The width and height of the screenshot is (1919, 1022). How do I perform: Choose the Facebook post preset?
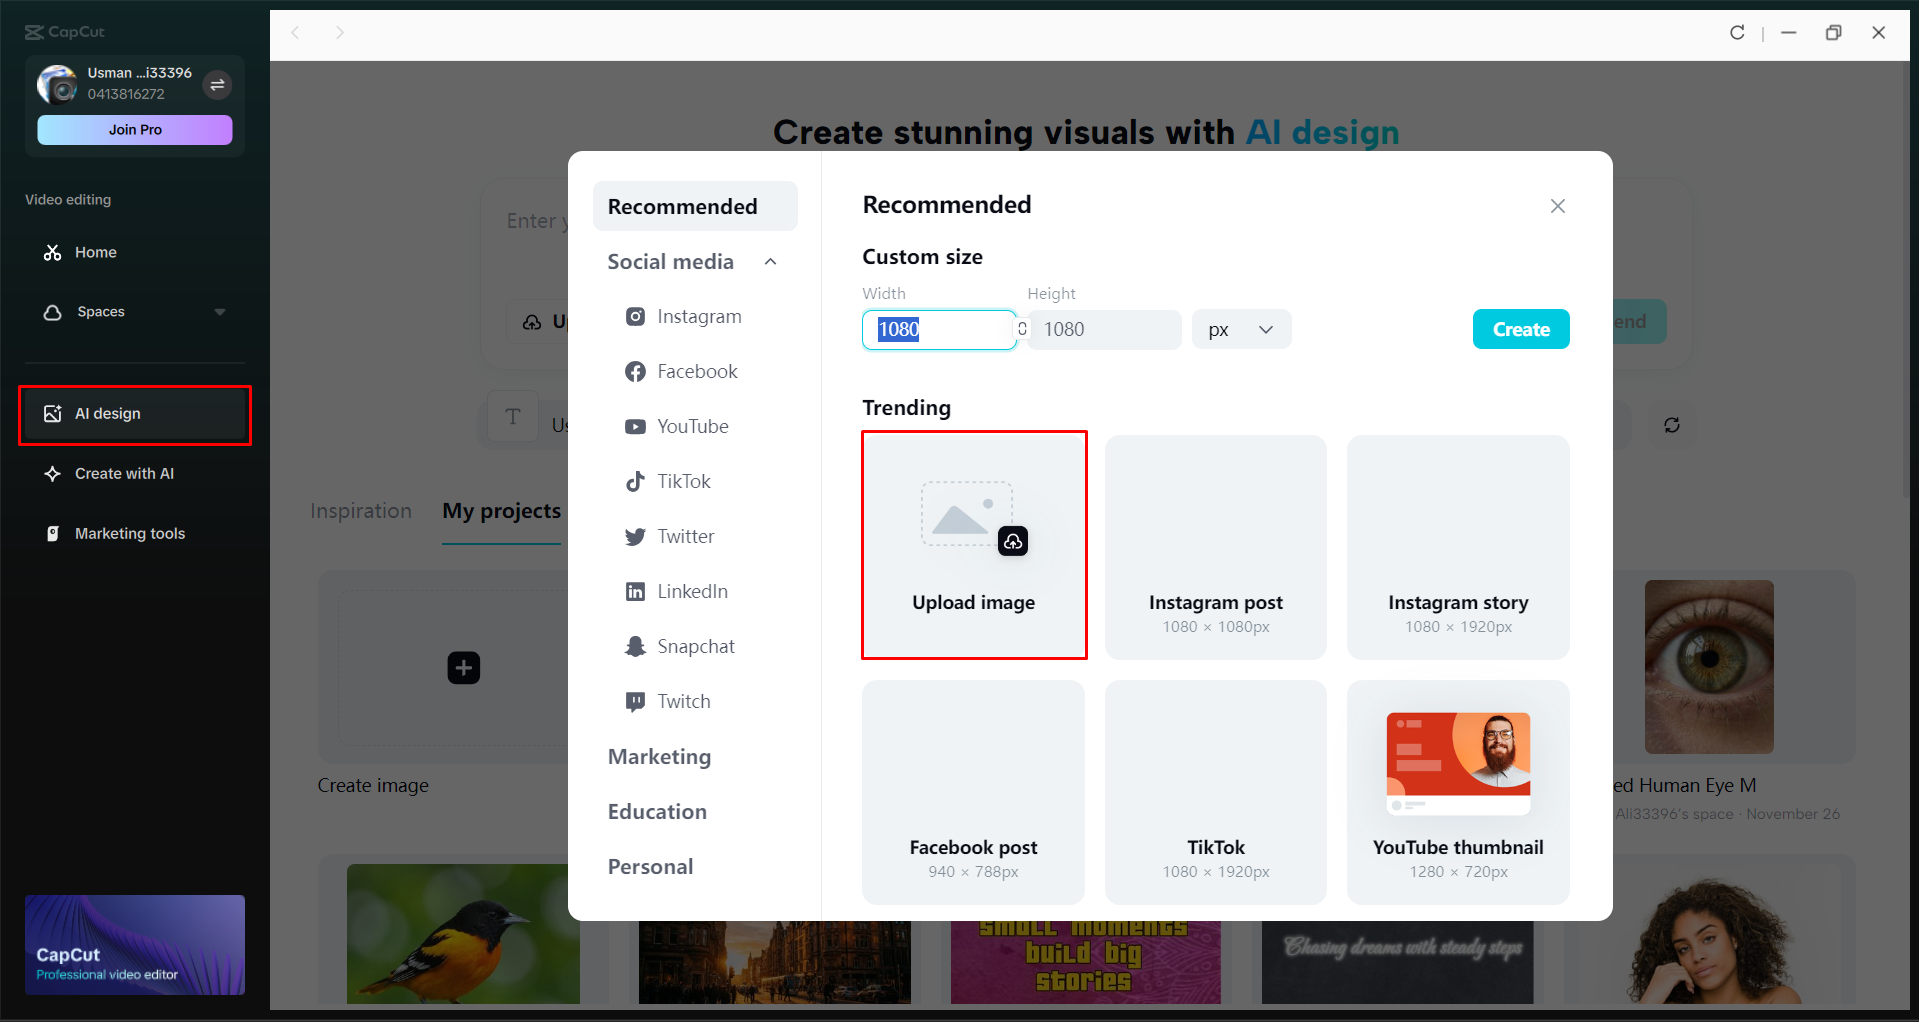(x=974, y=792)
